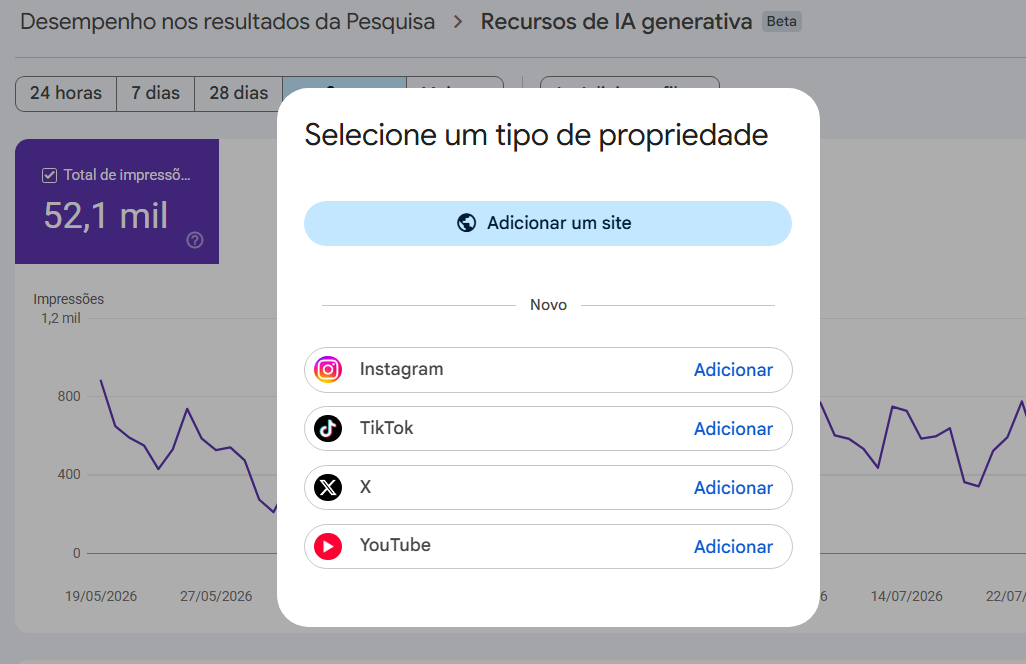
Task: Click the Beta badge
Action: (781, 22)
